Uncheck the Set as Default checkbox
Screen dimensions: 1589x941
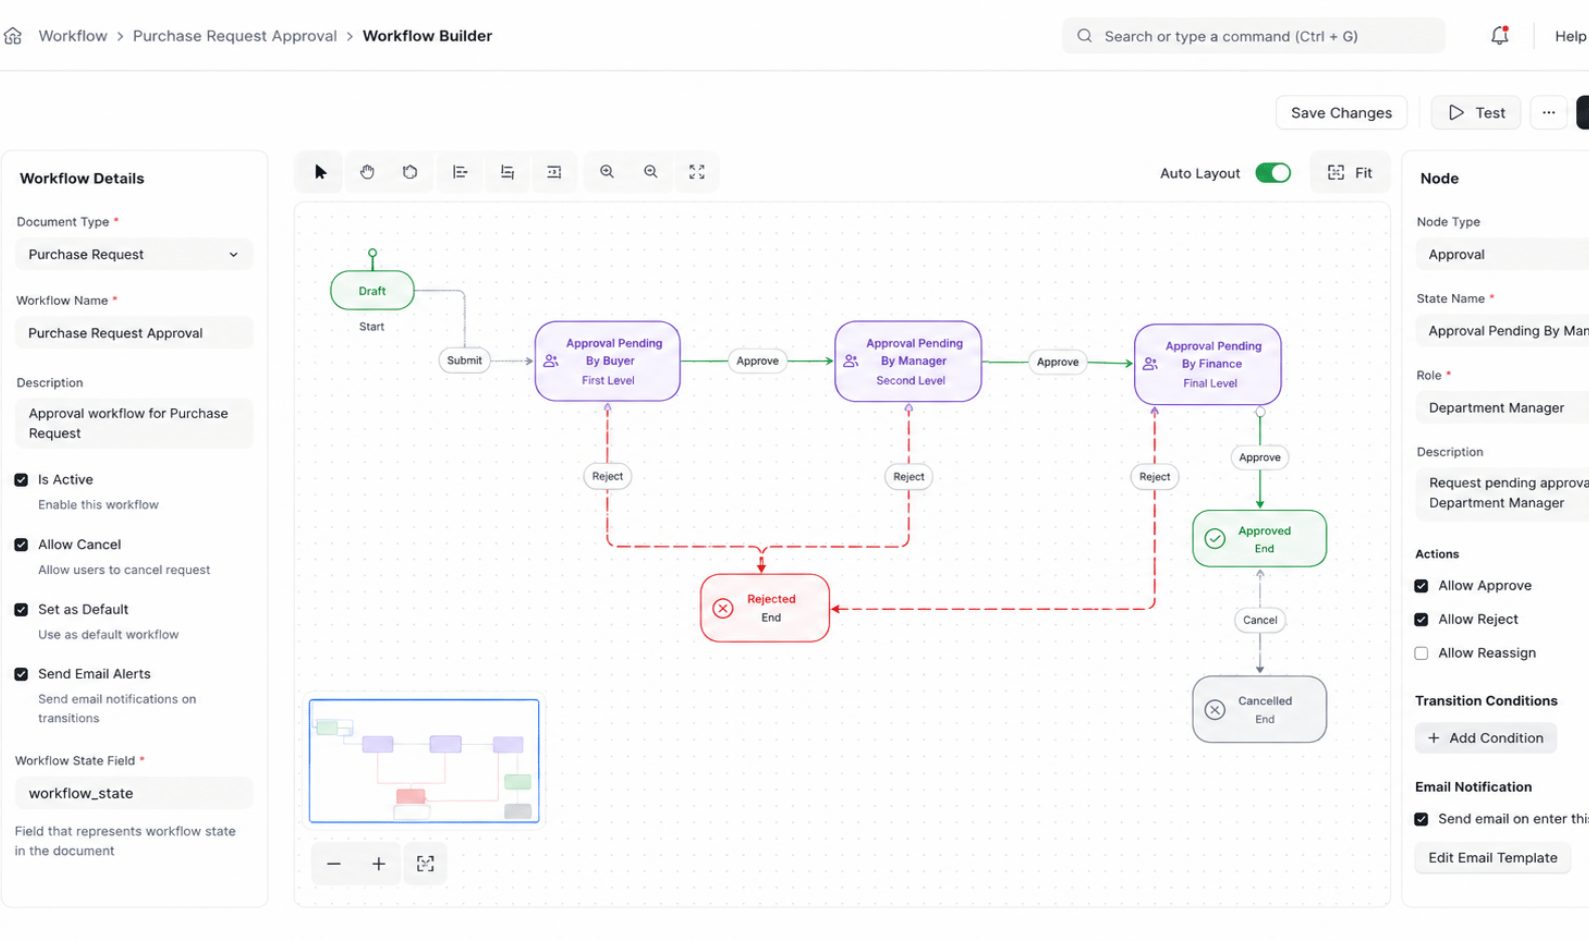click(21, 610)
